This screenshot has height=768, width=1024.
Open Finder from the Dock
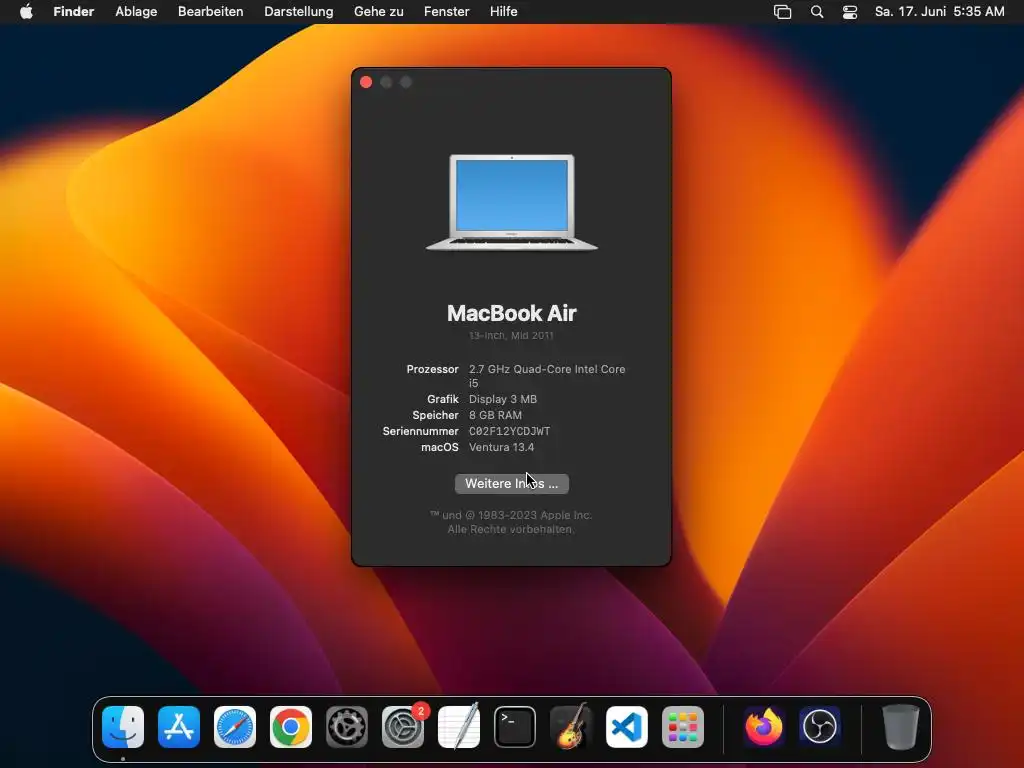pyautogui.click(x=123, y=727)
